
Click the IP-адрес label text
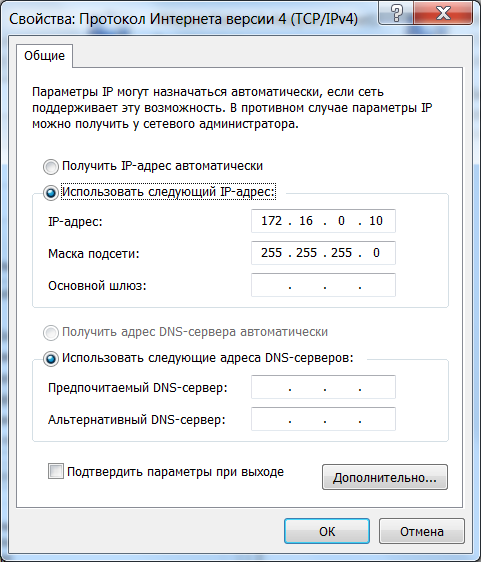click(x=75, y=222)
